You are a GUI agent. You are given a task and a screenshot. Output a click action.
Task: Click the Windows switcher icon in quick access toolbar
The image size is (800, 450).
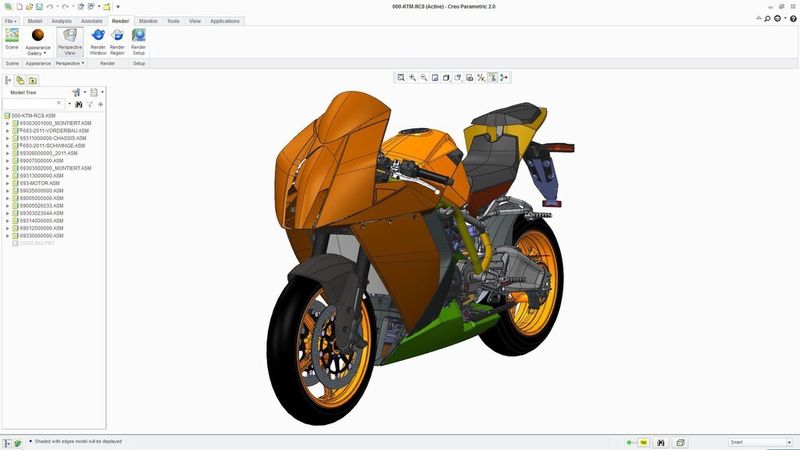pyautogui.click(x=91, y=7)
